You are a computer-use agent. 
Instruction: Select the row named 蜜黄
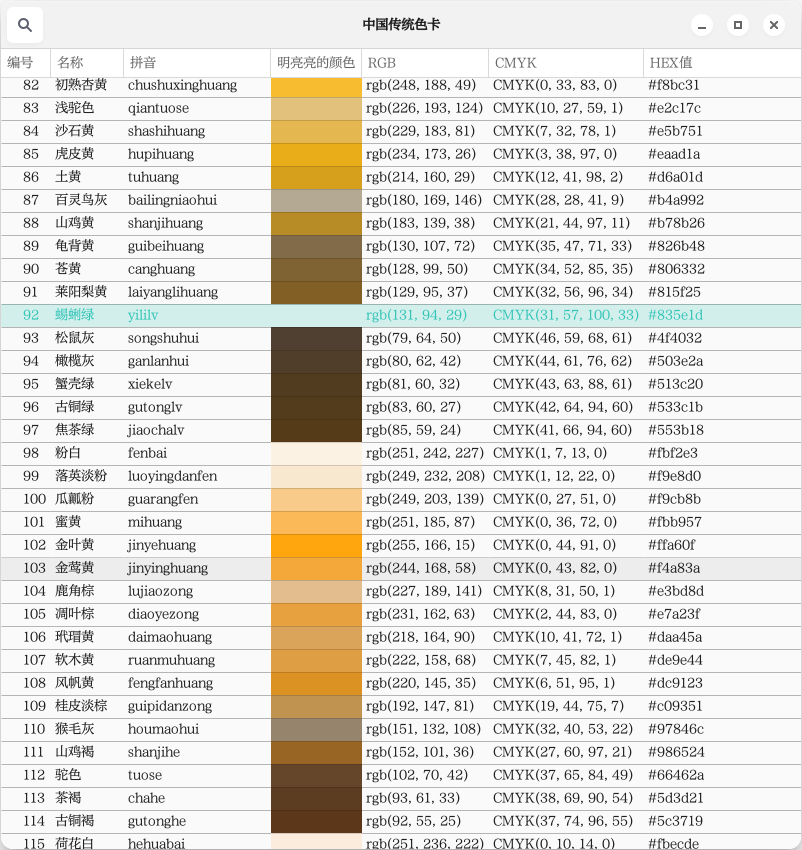pos(401,523)
